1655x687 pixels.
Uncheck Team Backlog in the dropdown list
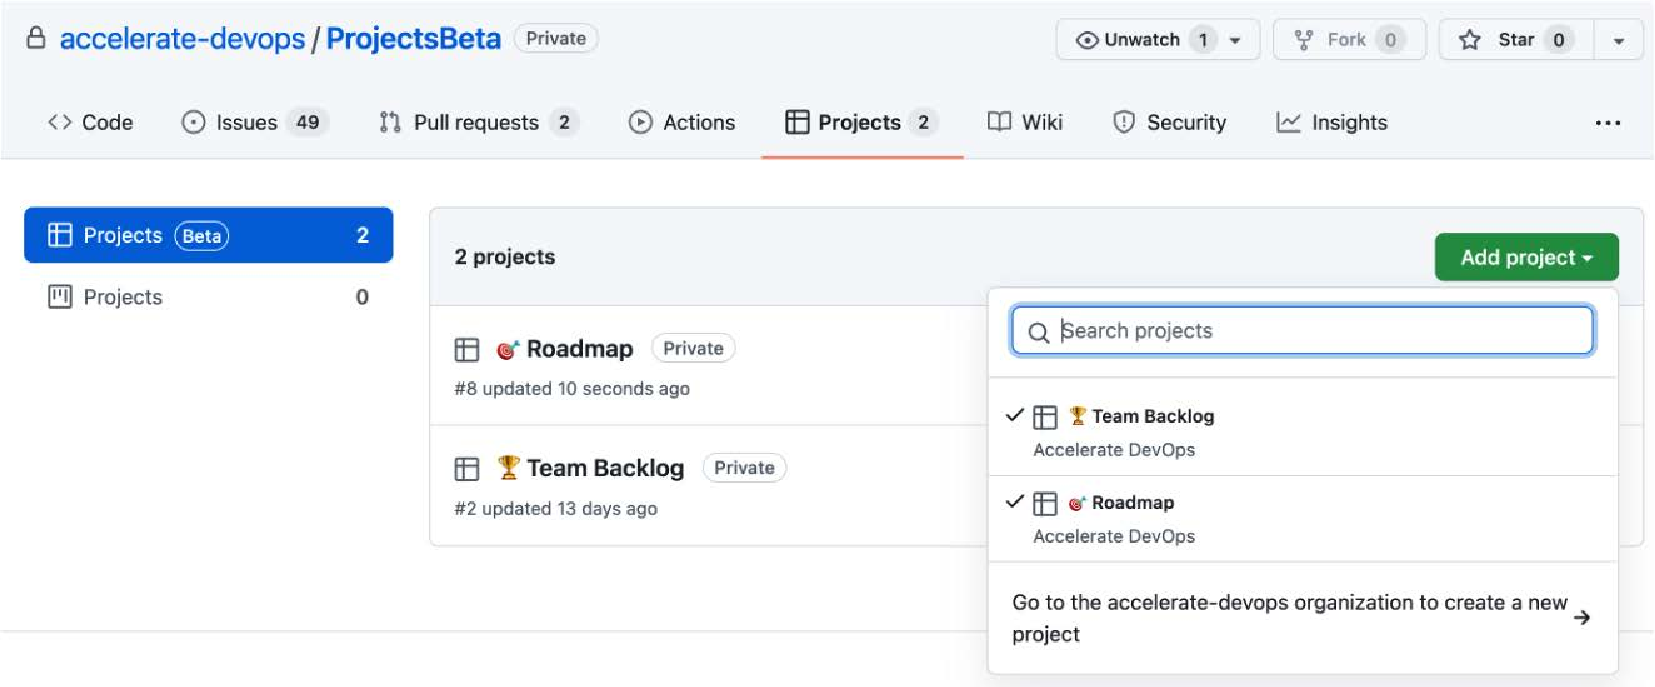click(x=1302, y=431)
